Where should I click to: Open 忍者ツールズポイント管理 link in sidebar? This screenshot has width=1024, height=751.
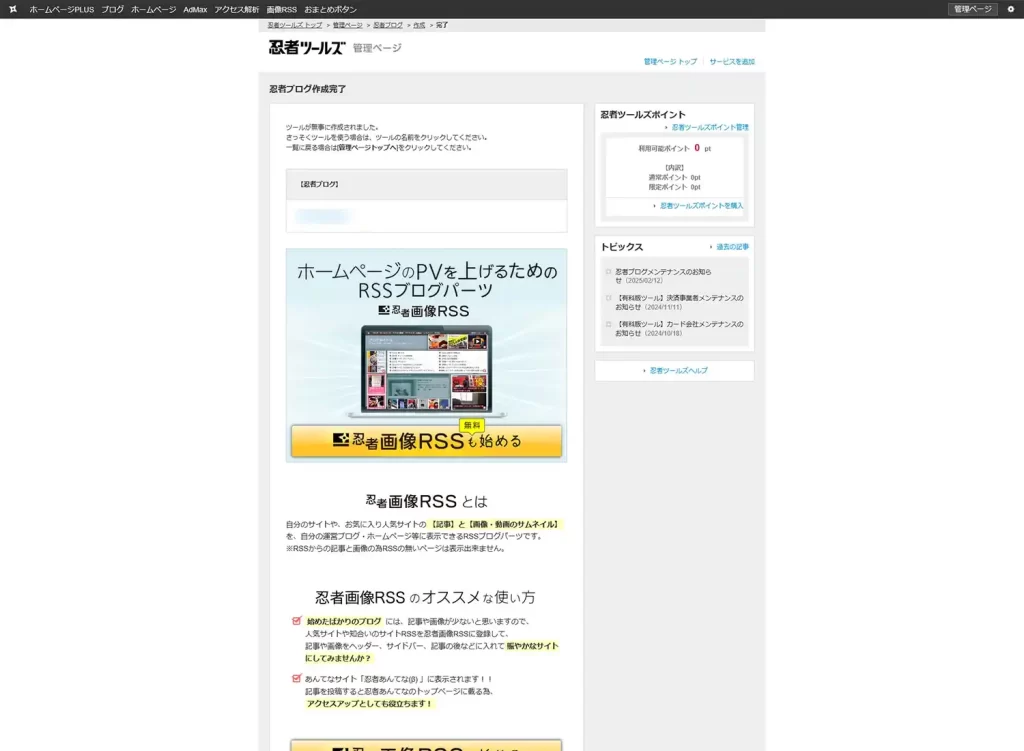coord(709,128)
